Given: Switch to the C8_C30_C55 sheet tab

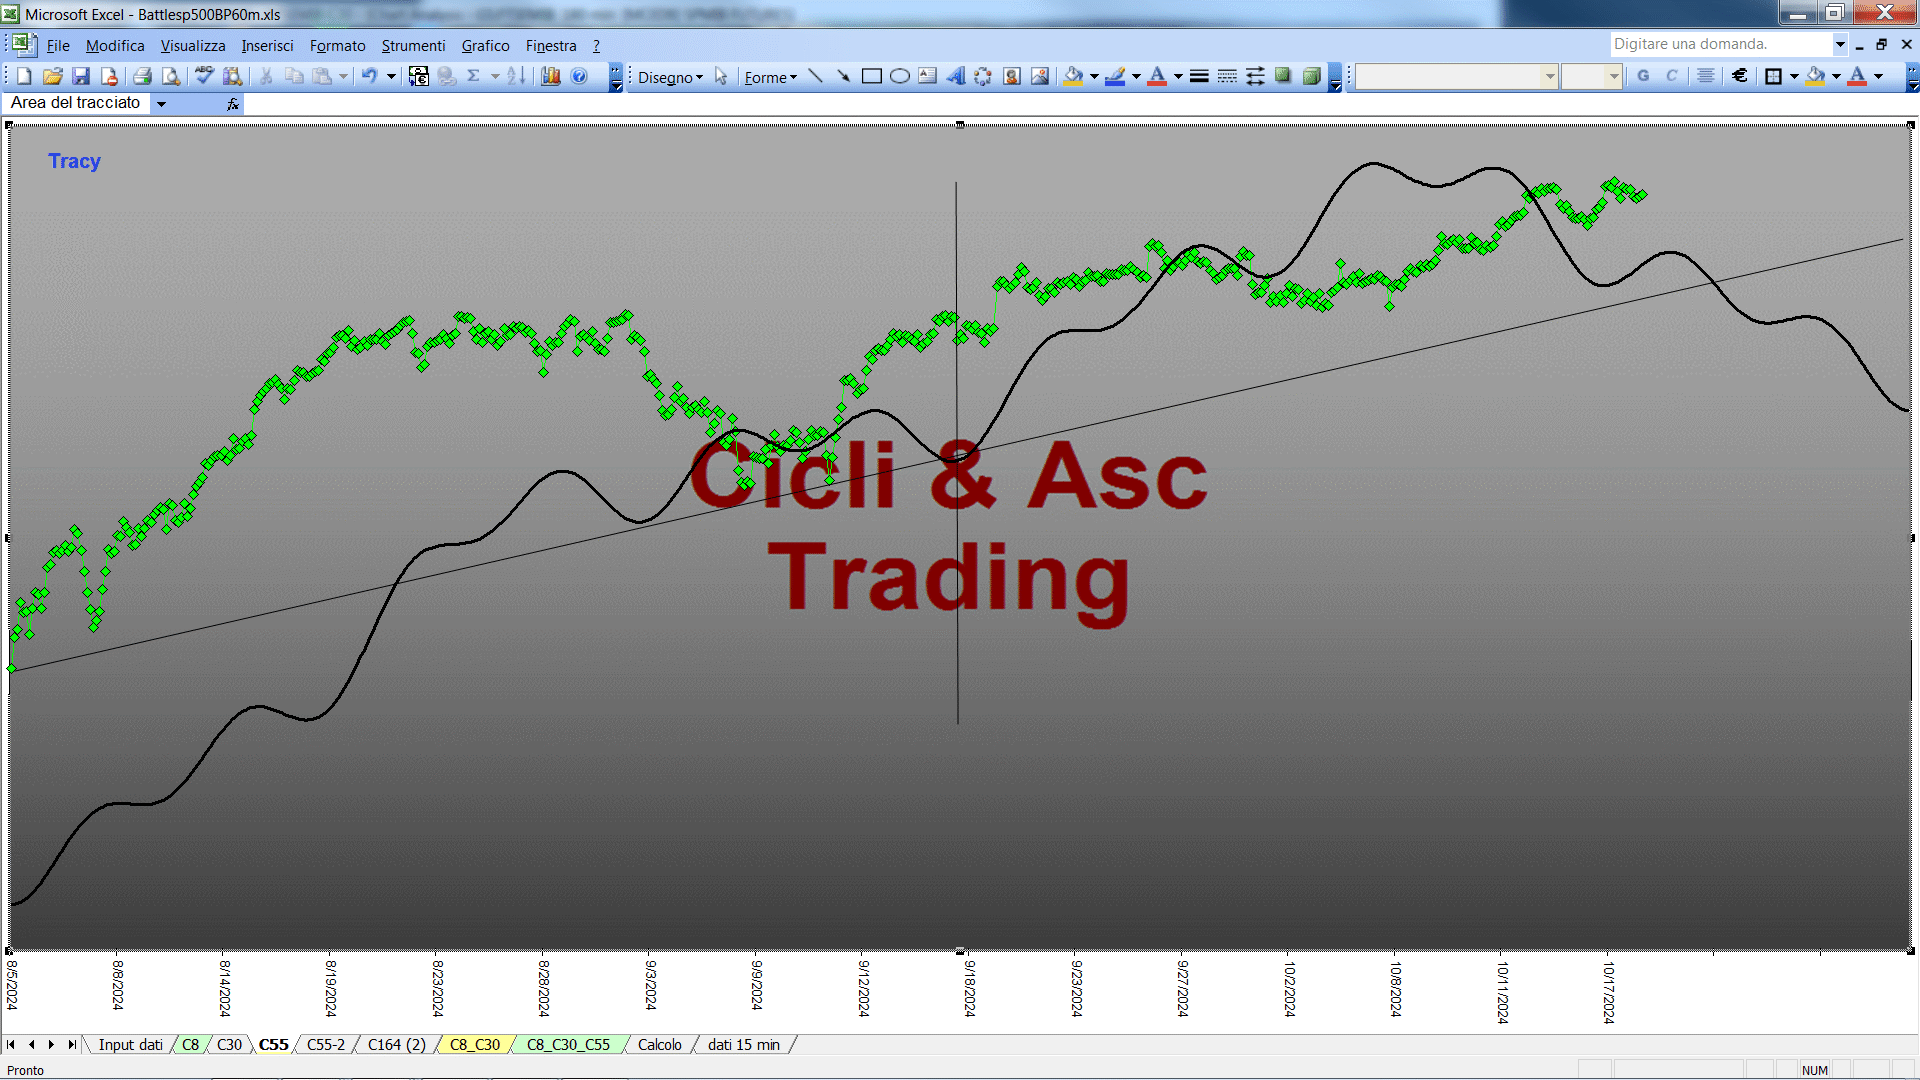Looking at the screenshot, I should [x=568, y=1045].
